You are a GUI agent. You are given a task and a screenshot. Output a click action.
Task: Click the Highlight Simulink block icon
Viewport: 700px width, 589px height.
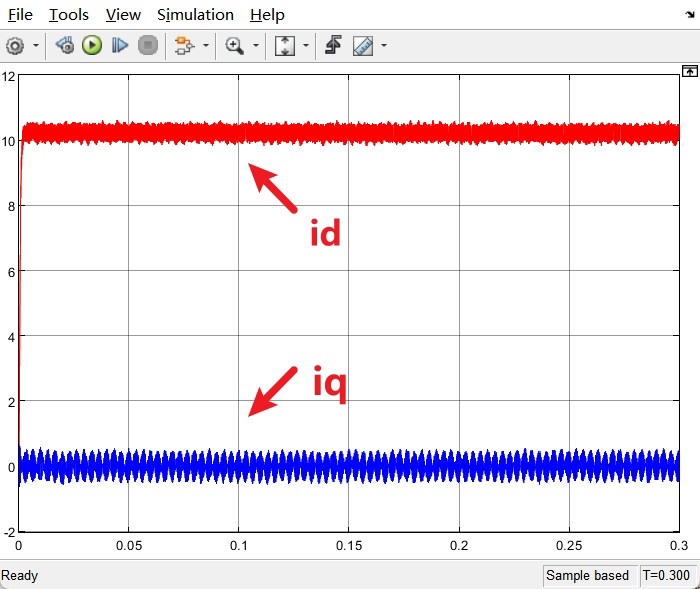(x=184, y=46)
